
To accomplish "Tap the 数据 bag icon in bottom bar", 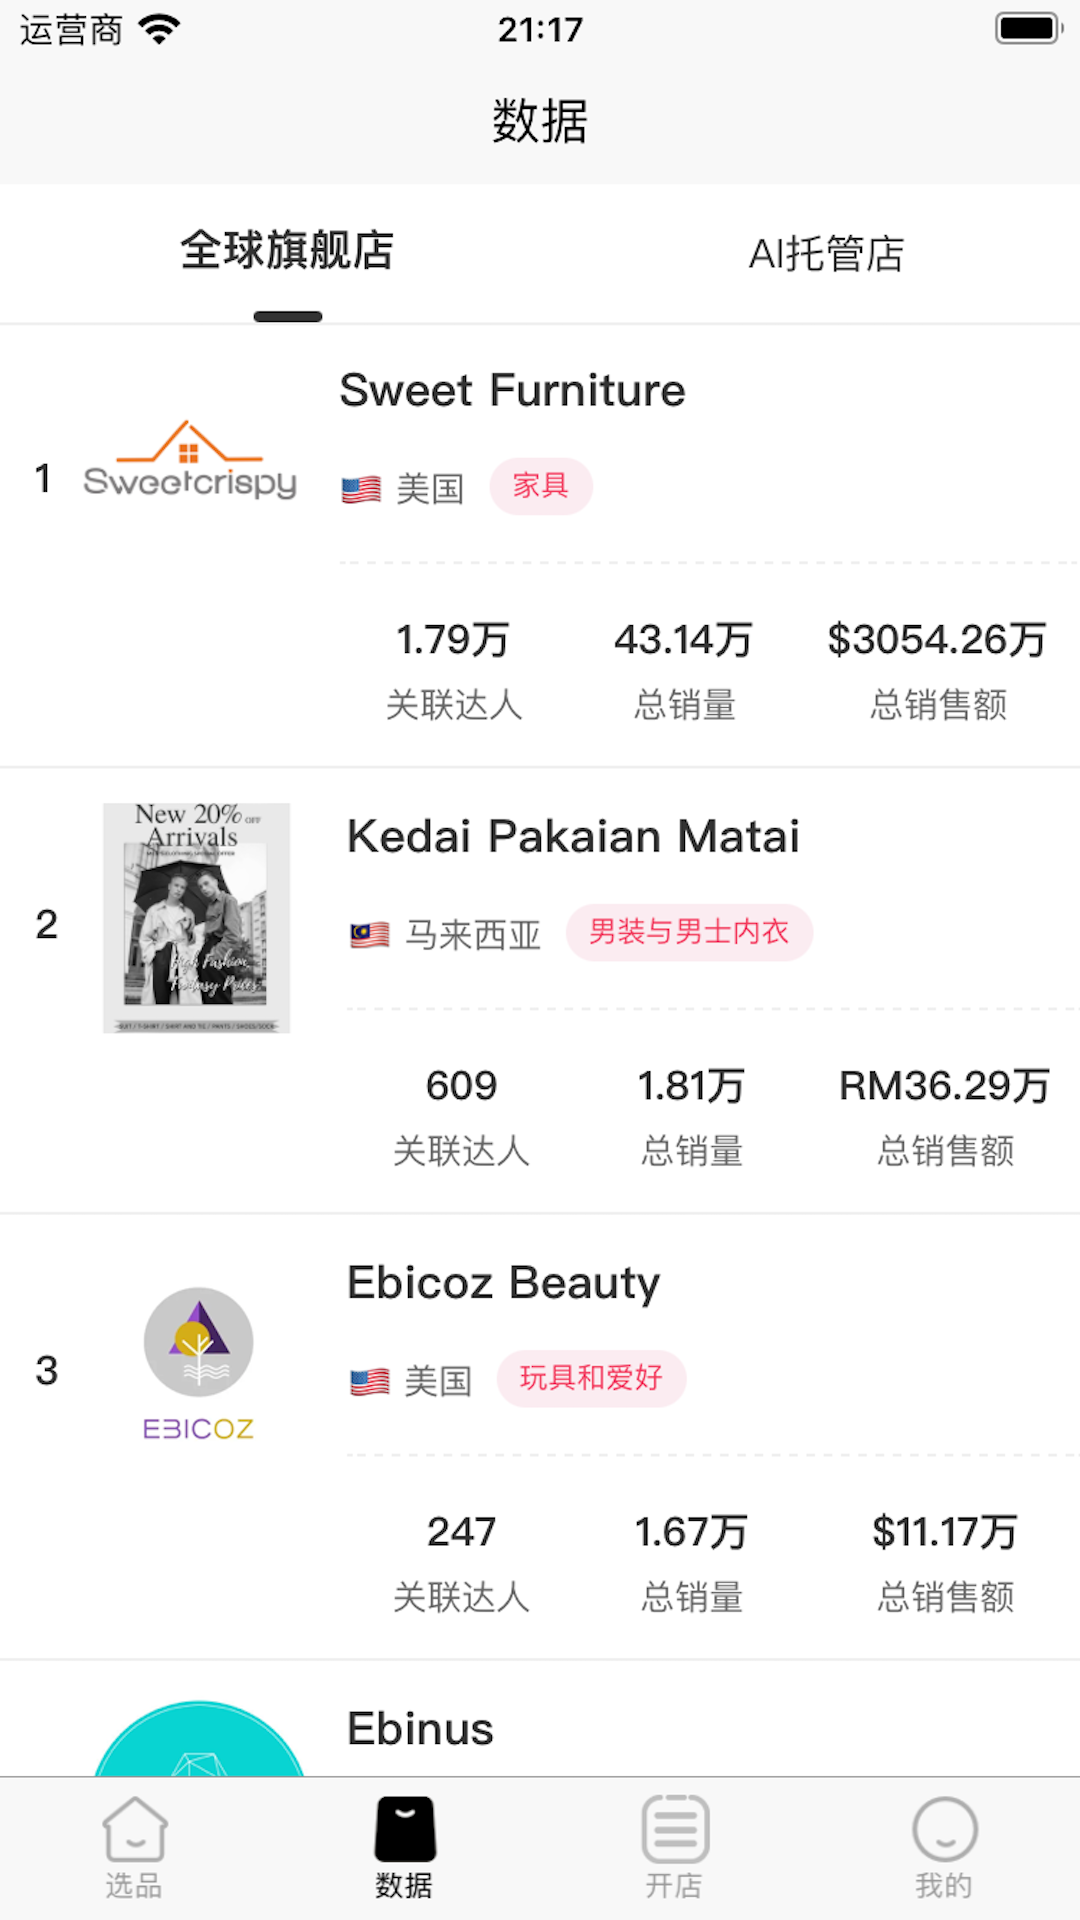I will pos(404,1830).
